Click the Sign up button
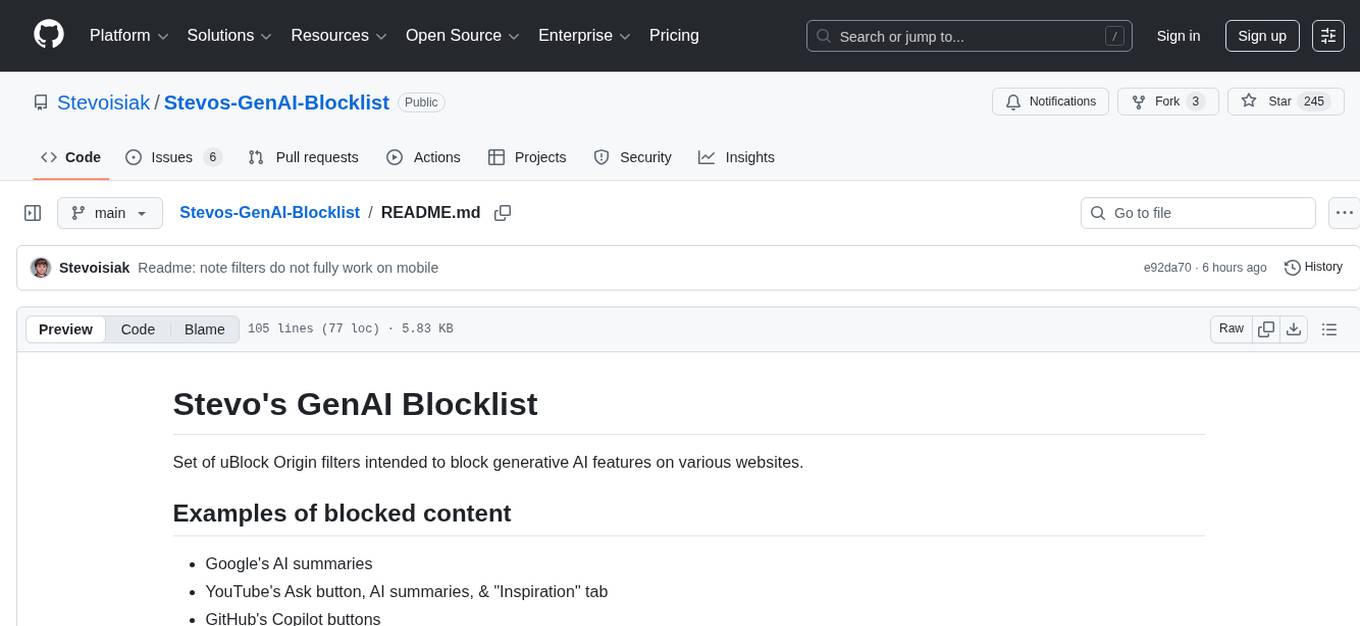 tap(1261, 35)
